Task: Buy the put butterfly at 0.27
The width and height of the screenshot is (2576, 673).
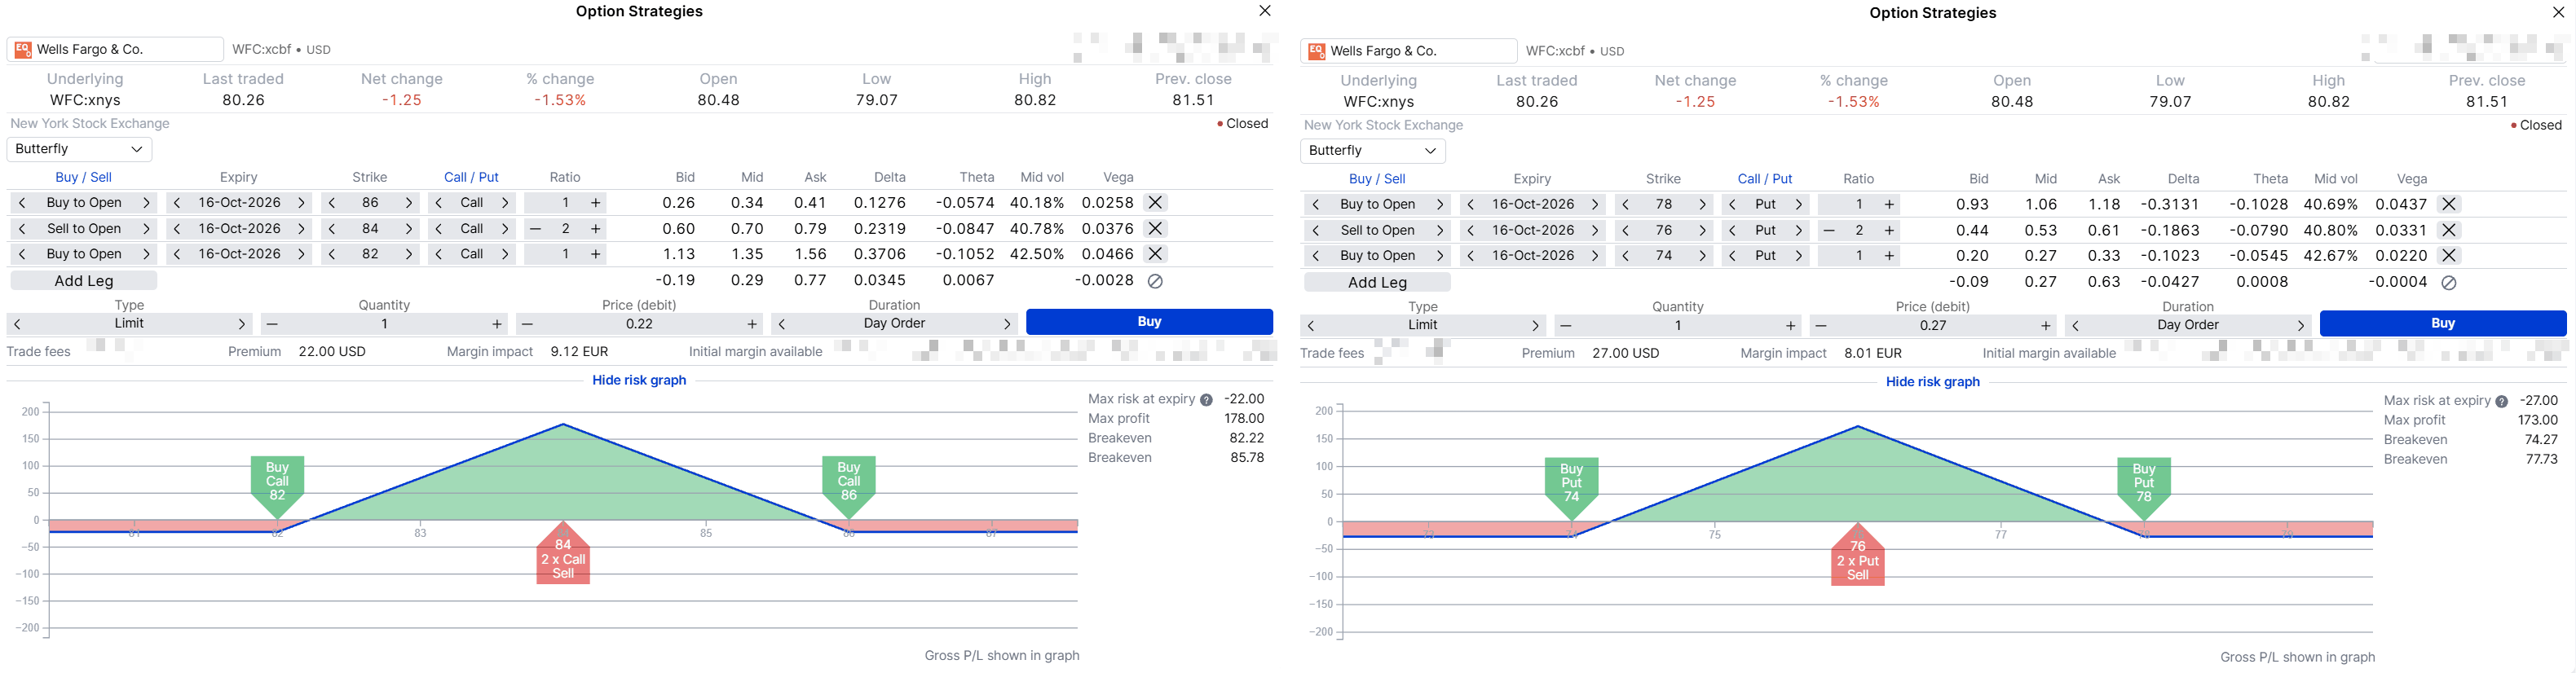Action: click(2443, 324)
